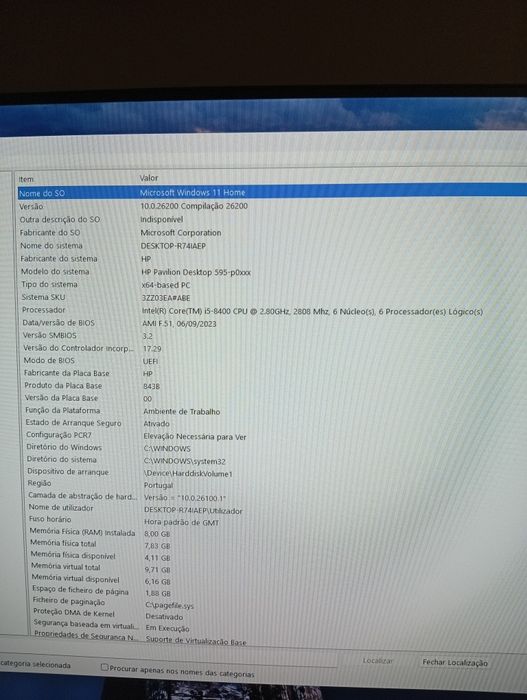Click the Fechar Localização button
This screenshot has width=527, height=700.
click(x=455, y=662)
